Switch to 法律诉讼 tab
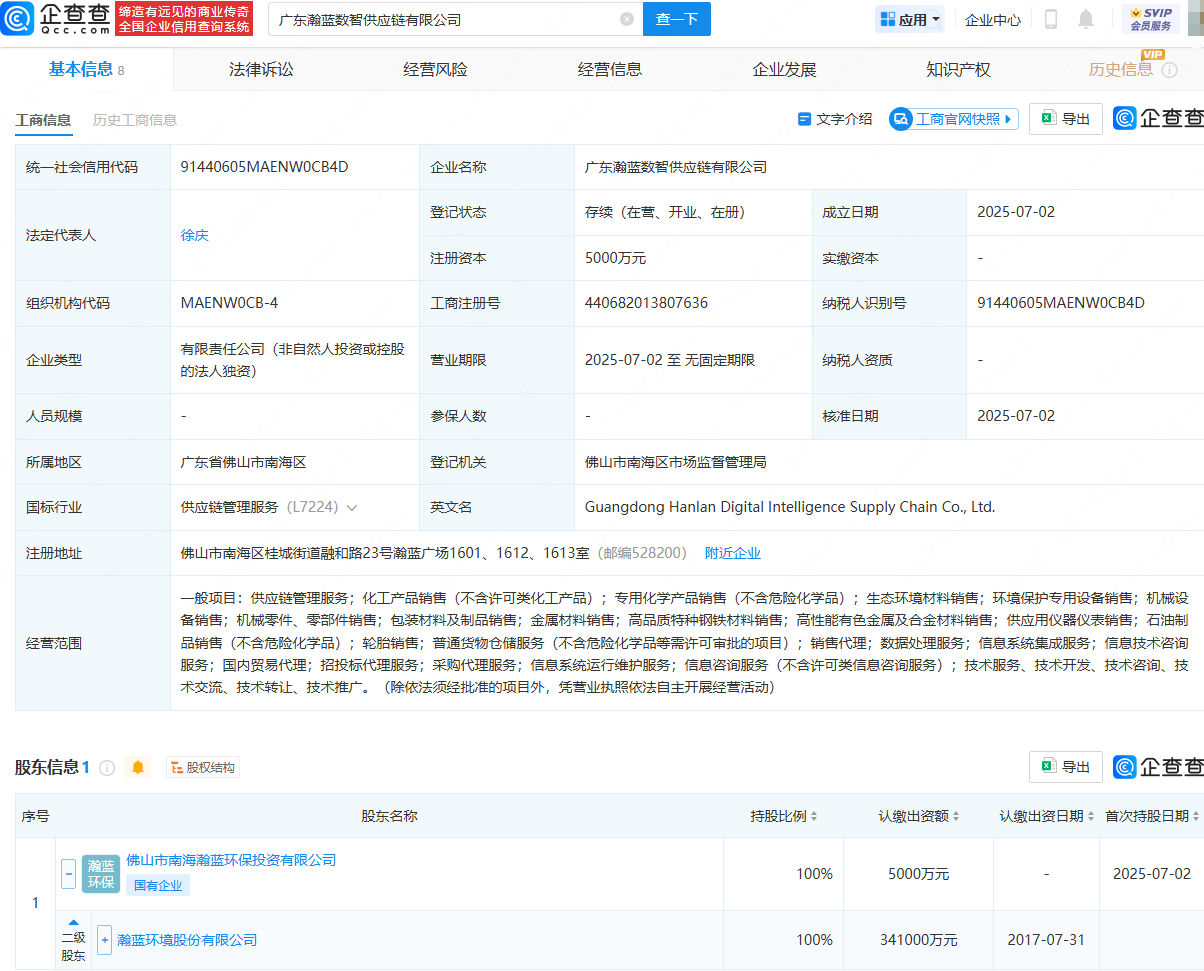This screenshot has height=971, width=1204. 261,70
